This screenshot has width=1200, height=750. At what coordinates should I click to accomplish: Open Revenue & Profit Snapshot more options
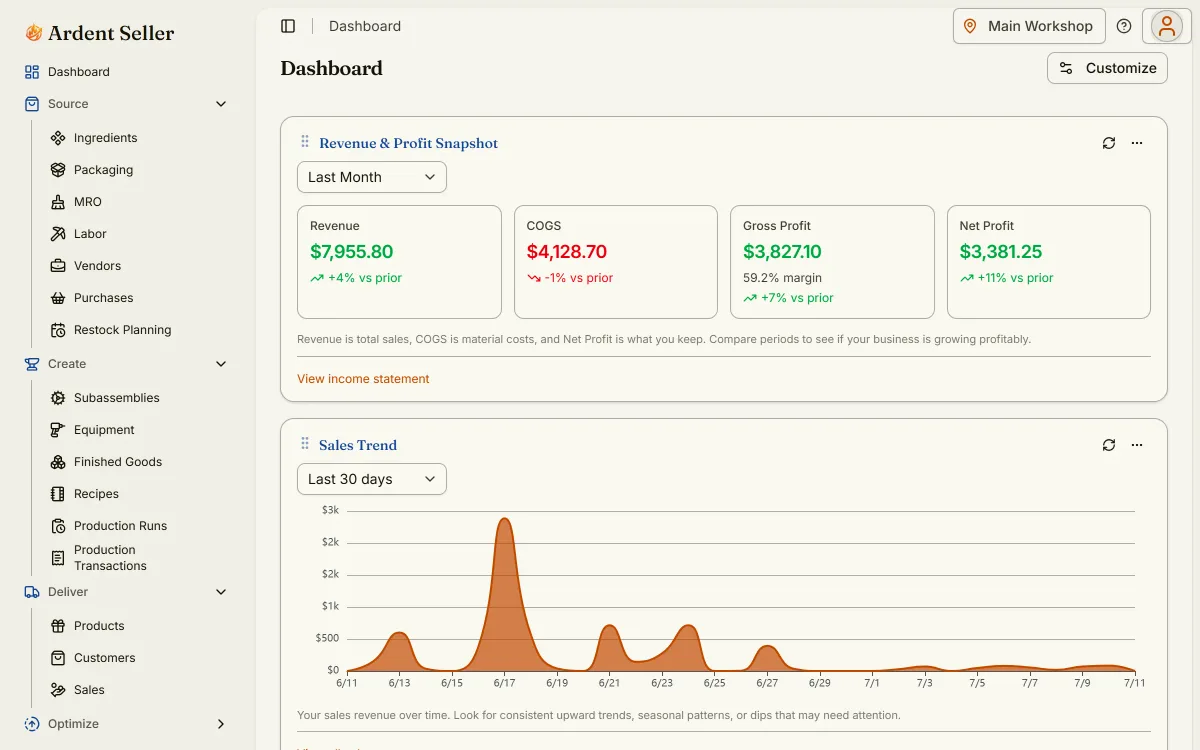1137,143
